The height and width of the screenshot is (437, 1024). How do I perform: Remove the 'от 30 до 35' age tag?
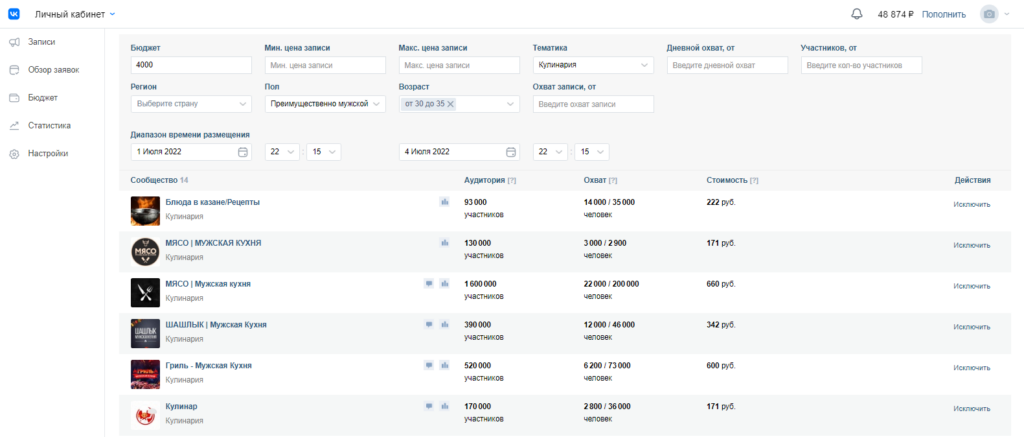[x=451, y=104]
